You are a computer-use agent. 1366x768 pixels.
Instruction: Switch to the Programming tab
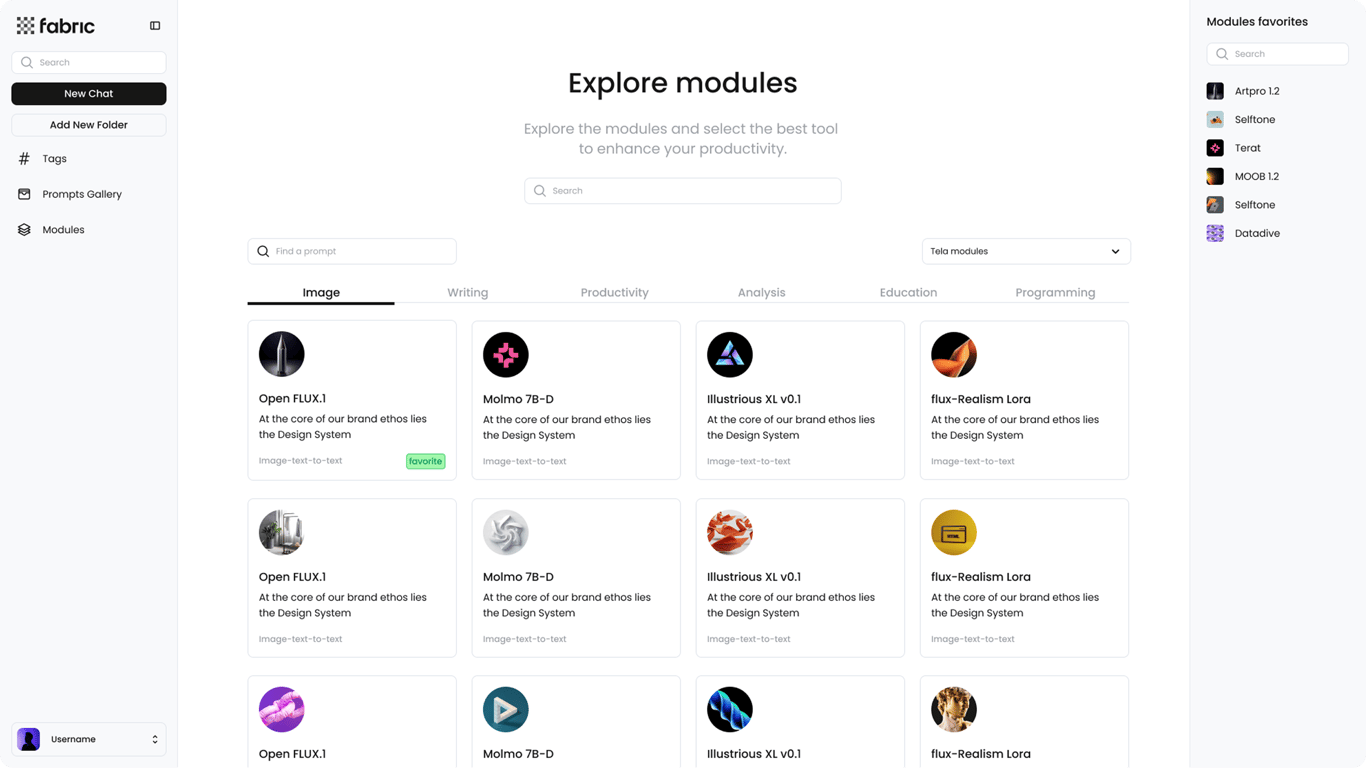click(x=1055, y=293)
